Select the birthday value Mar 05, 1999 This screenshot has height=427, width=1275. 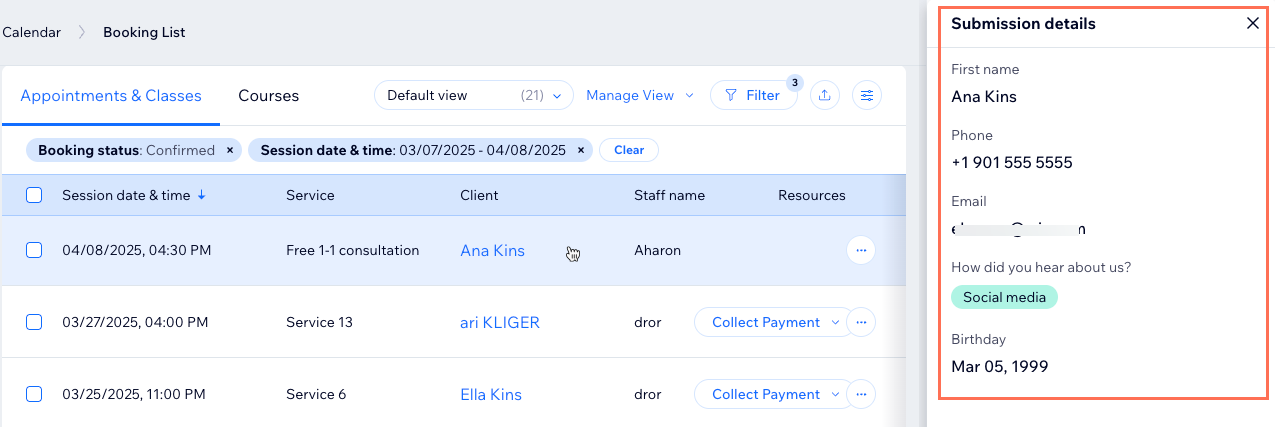pyautogui.click(x=1000, y=366)
